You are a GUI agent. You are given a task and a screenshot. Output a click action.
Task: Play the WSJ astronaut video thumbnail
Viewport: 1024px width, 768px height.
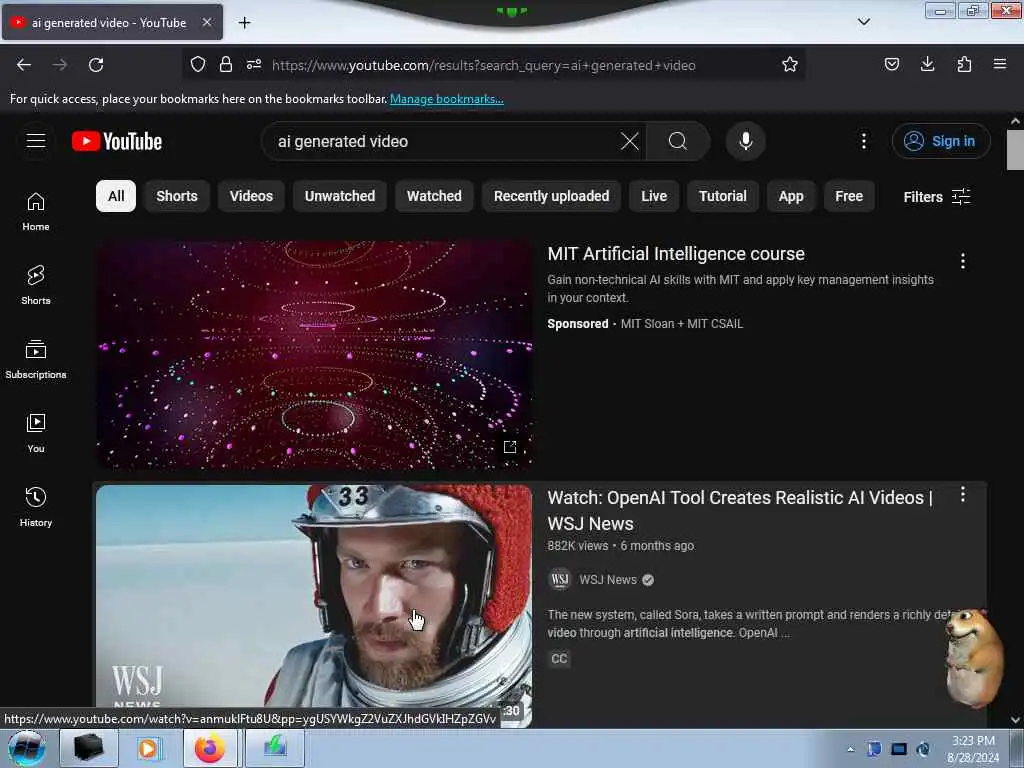(x=314, y=605)
